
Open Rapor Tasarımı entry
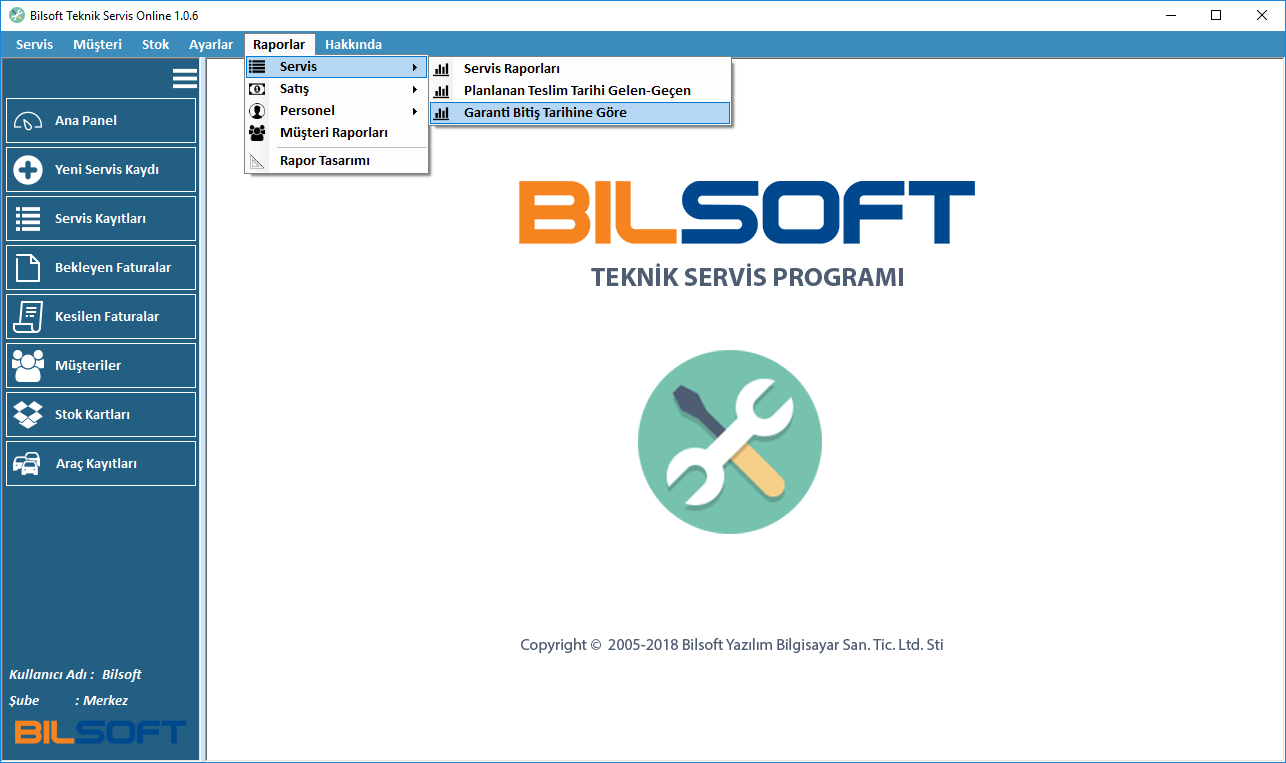pos(337,161)
